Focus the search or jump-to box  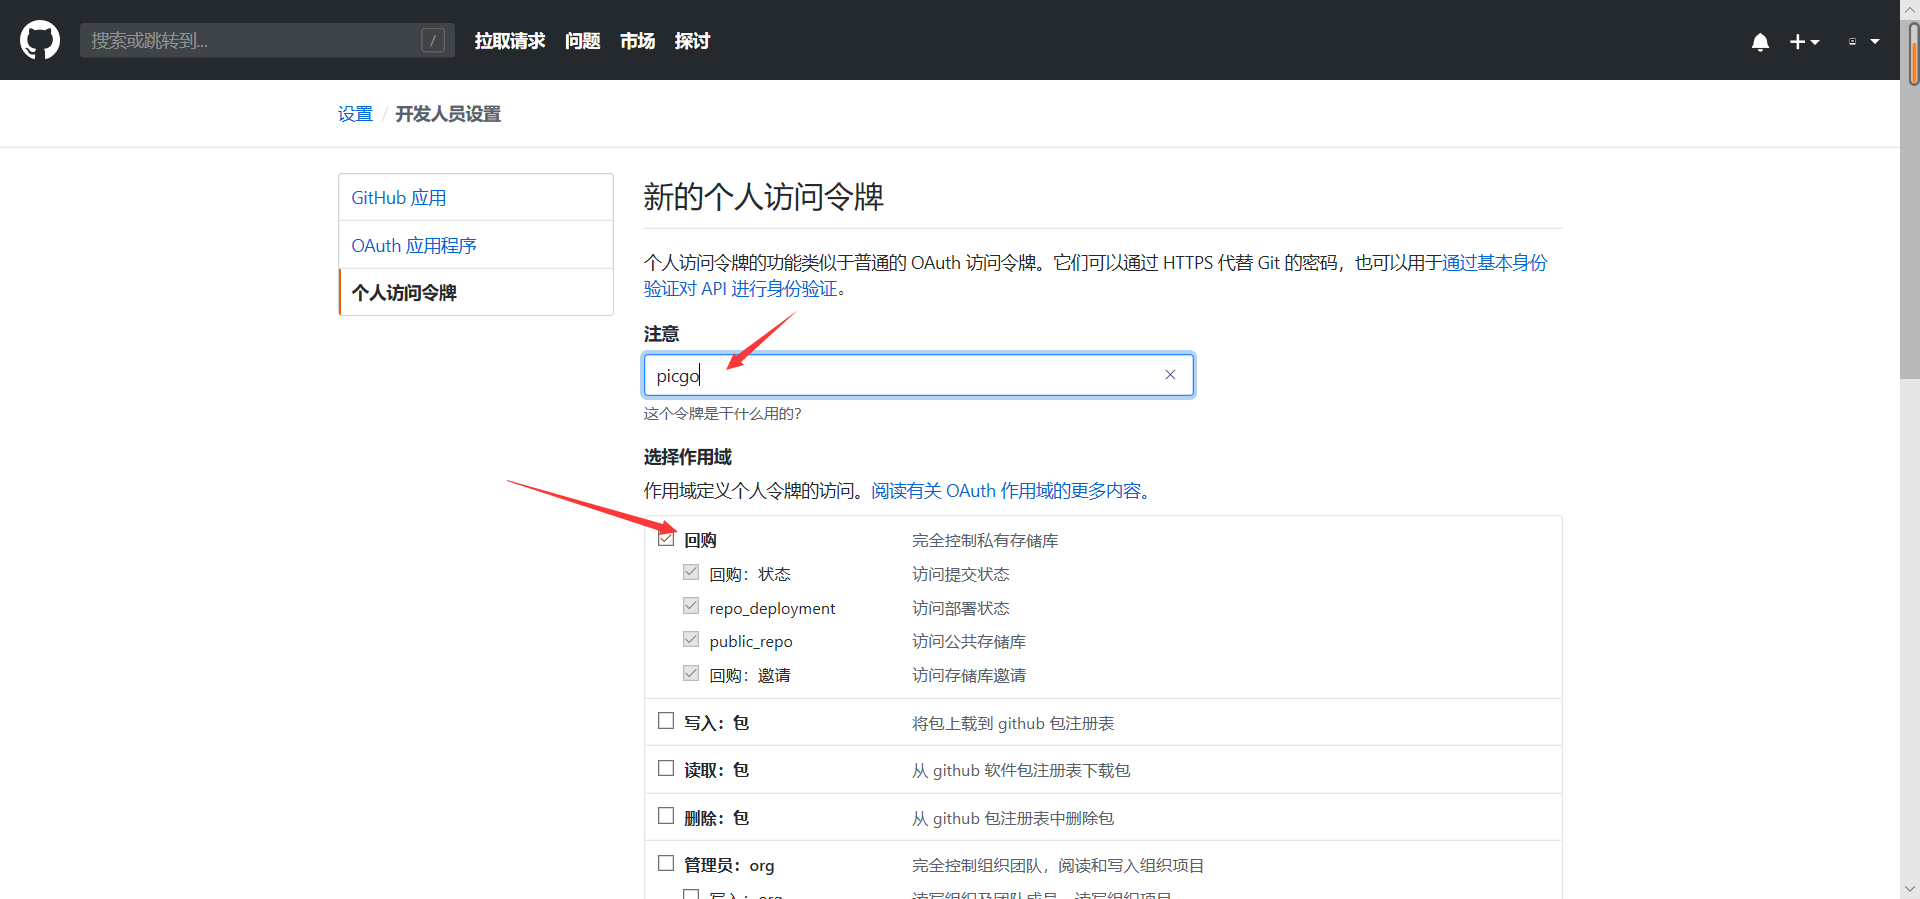(267, 40)
